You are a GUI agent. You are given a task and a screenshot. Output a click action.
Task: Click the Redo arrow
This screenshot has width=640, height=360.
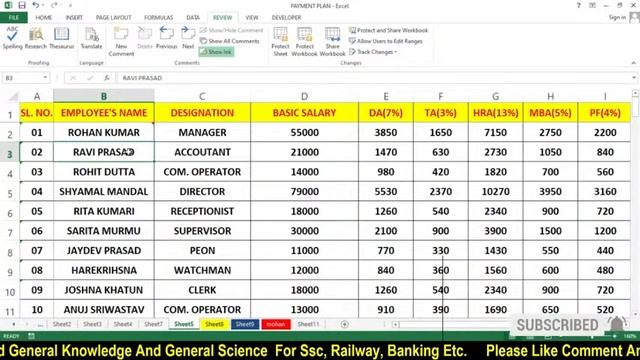click(54, 5)
